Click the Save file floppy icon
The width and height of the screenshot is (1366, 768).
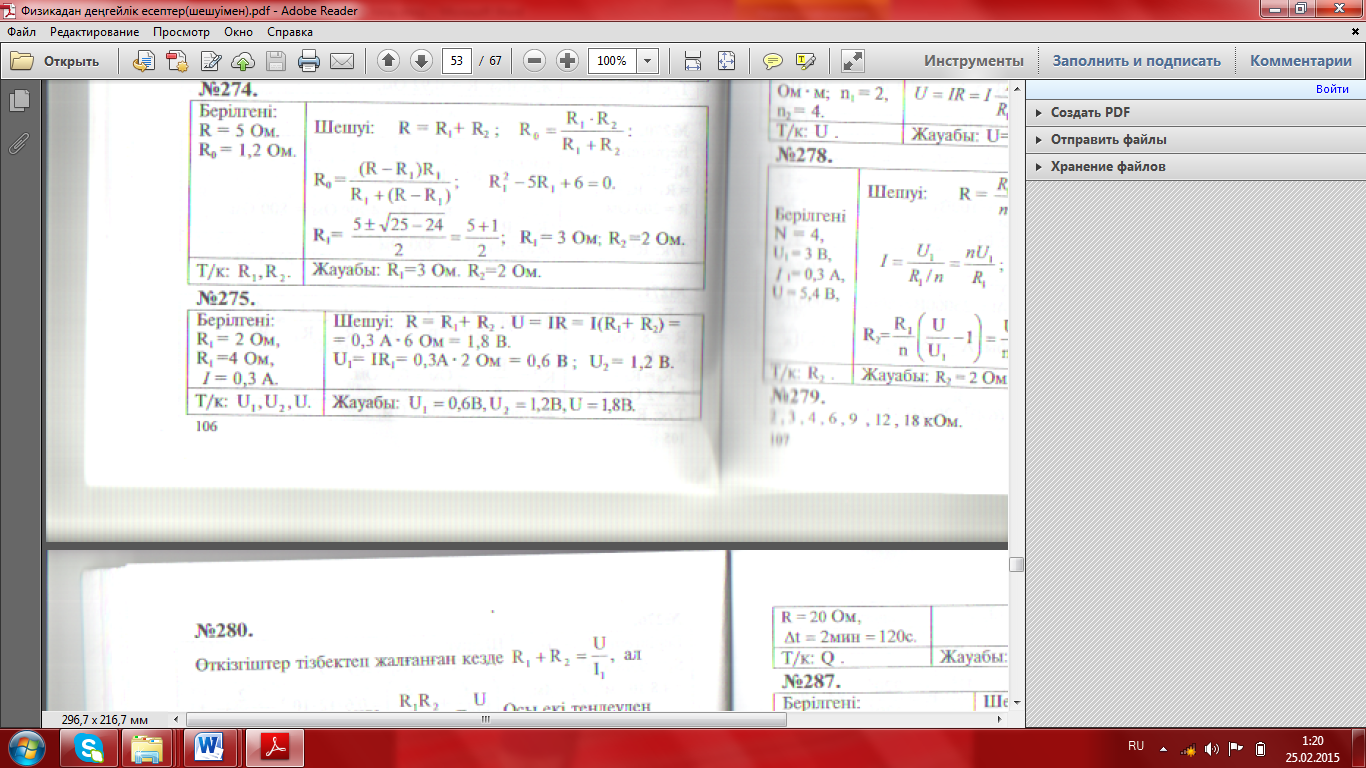coord(276,61)
